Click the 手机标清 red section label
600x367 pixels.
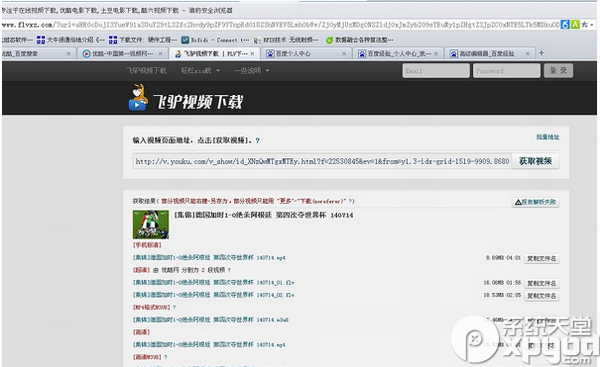(x=147, y=245)
